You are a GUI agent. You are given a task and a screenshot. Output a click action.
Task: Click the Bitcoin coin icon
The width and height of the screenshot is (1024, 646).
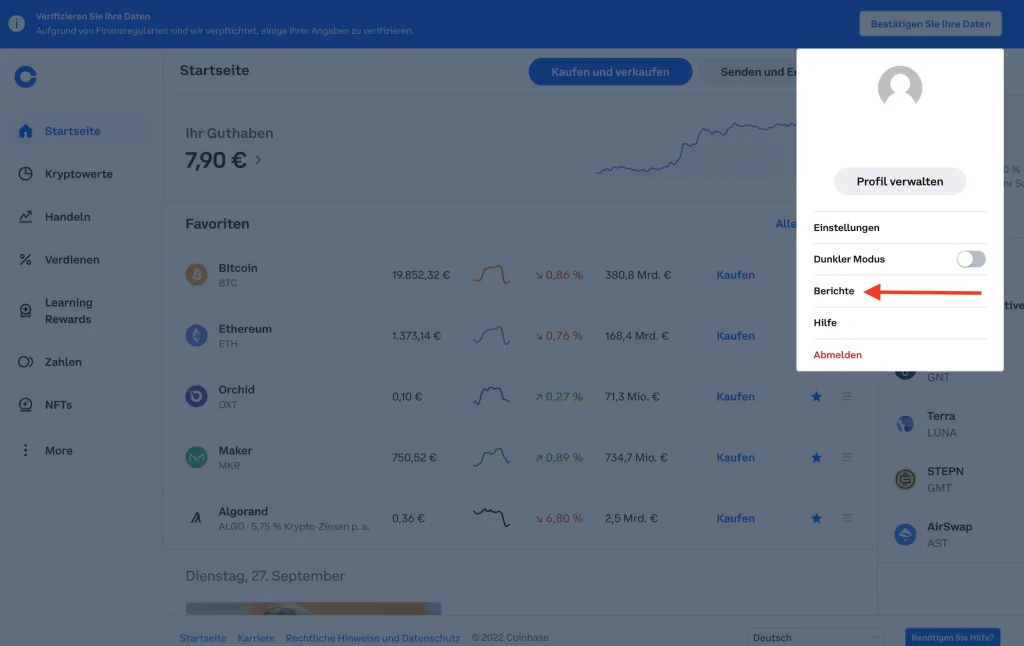click(197, 275)
